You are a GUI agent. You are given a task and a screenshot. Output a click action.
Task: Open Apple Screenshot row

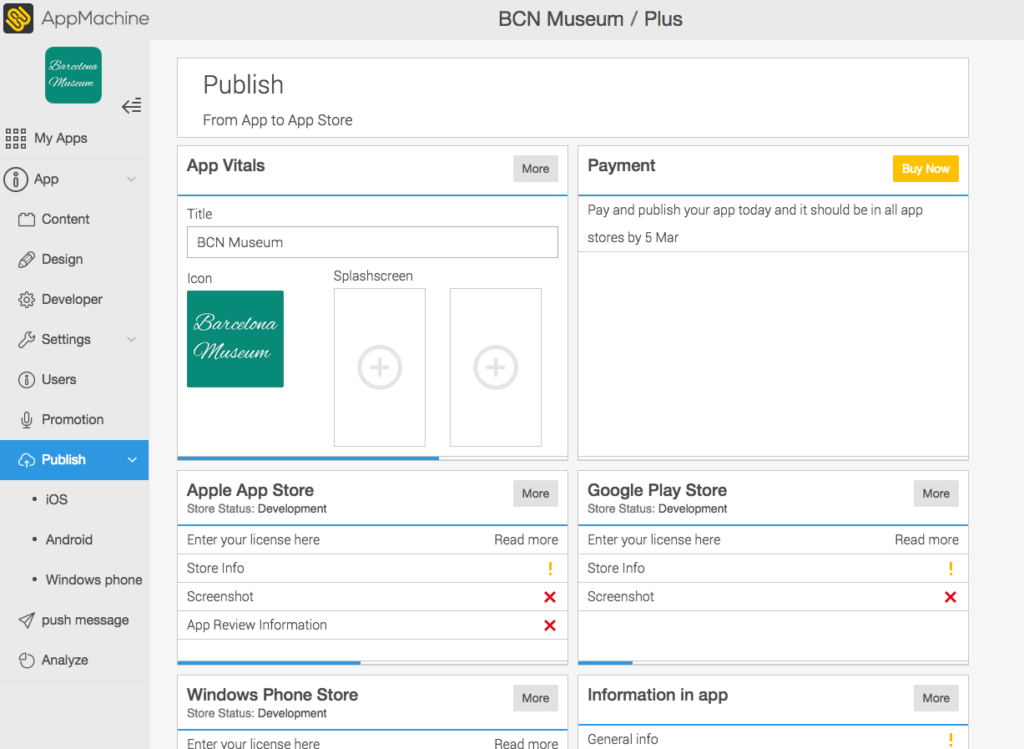click(372, 597)
